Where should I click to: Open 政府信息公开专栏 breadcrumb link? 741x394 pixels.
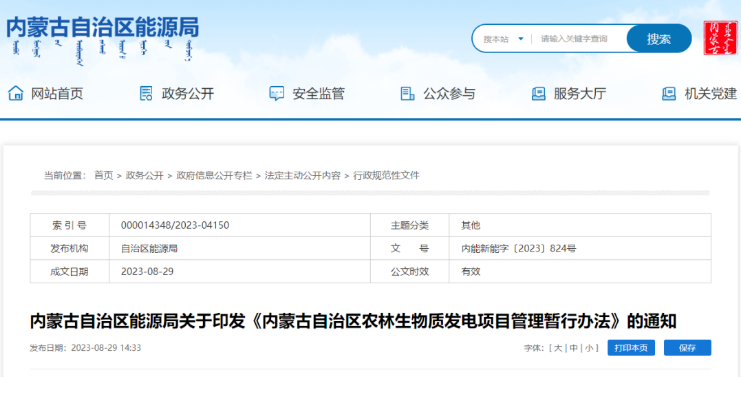[x=214, y=175]
